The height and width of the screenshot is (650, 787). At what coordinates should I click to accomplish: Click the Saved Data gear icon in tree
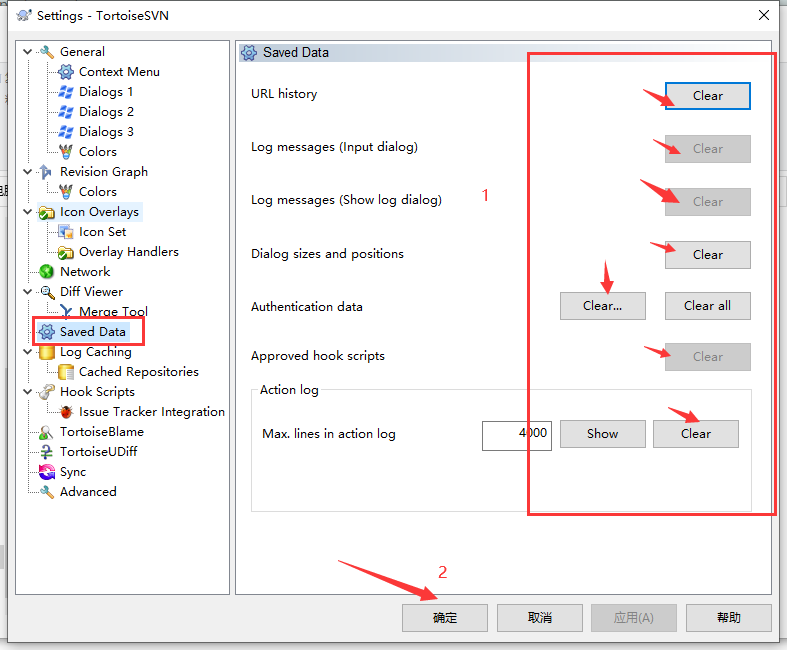click(47, 332)
